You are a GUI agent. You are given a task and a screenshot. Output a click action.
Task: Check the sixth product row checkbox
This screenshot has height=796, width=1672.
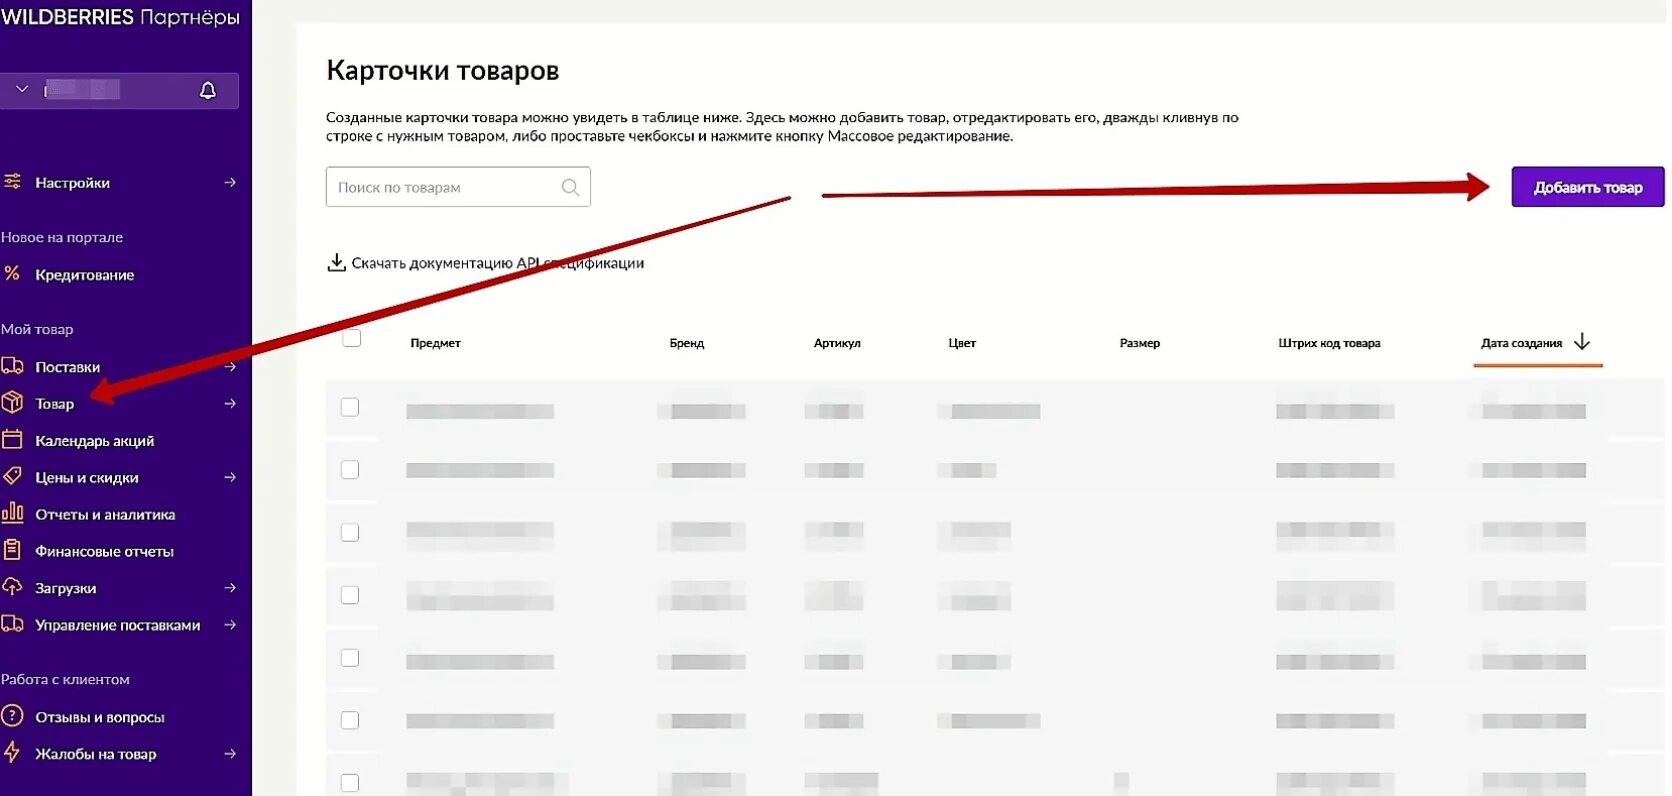(x=350, y=720)
